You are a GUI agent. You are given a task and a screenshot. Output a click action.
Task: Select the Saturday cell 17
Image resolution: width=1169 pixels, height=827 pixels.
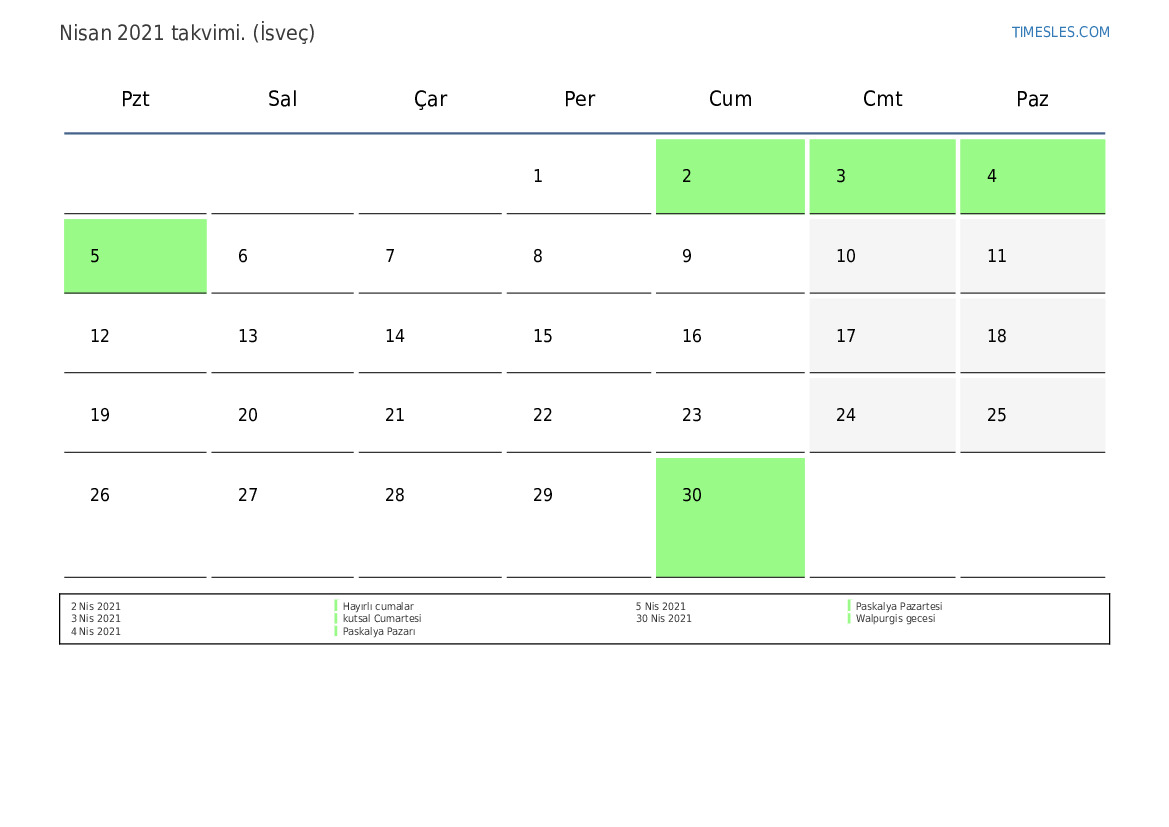882,336
